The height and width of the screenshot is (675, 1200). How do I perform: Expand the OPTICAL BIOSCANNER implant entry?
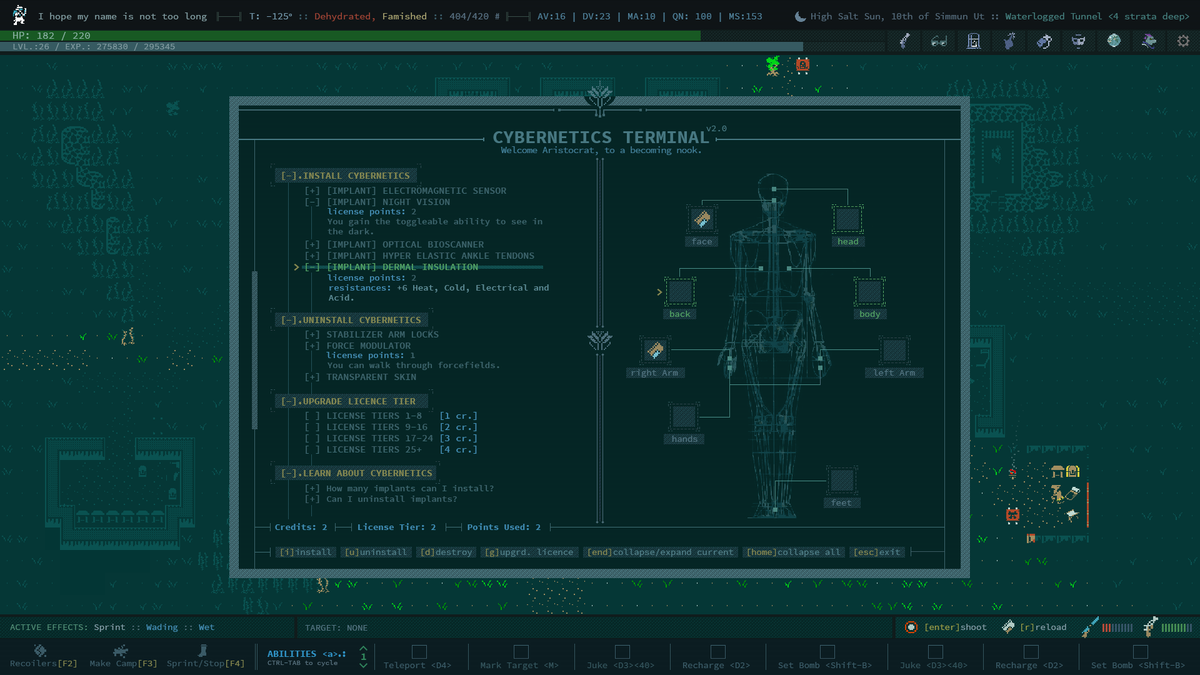(312, 245)
